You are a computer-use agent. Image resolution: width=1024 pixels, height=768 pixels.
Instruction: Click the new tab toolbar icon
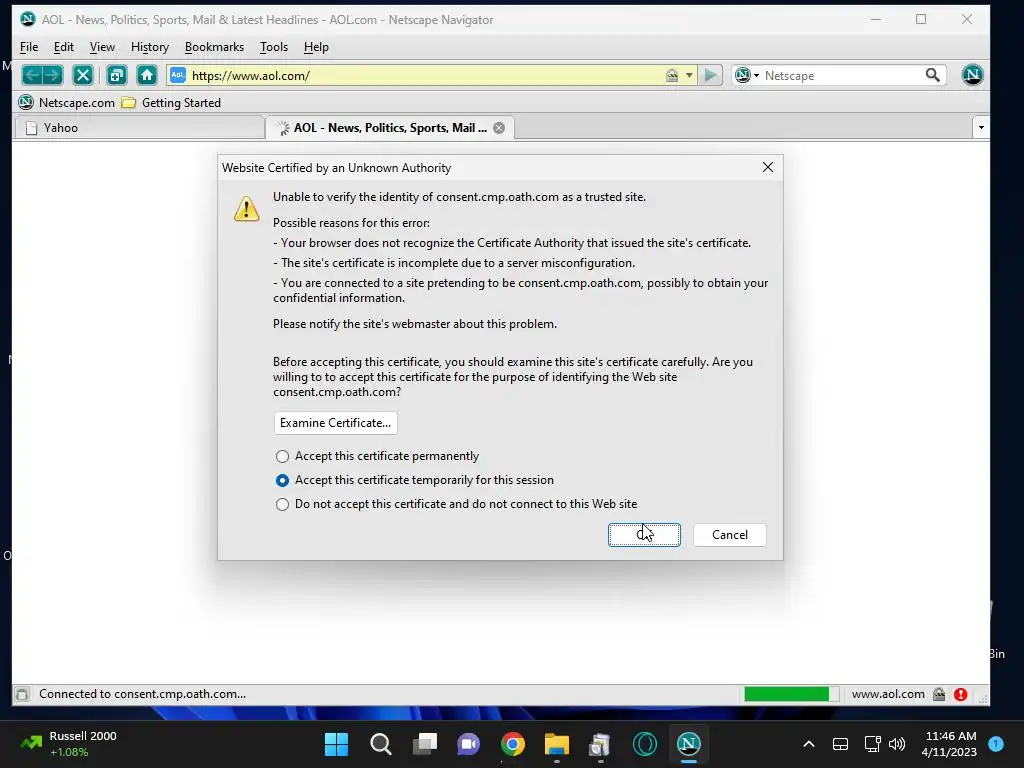point(117,75)
